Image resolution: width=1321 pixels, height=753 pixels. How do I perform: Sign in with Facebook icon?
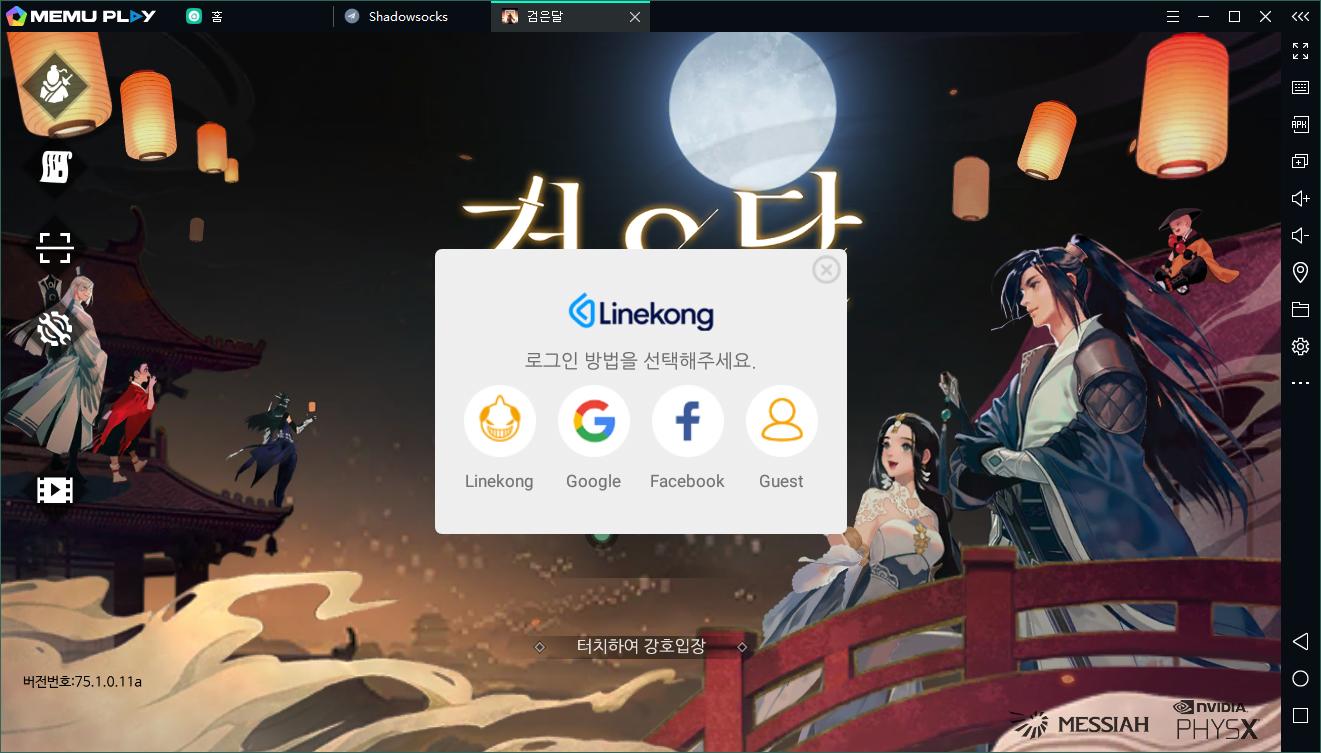687,421
